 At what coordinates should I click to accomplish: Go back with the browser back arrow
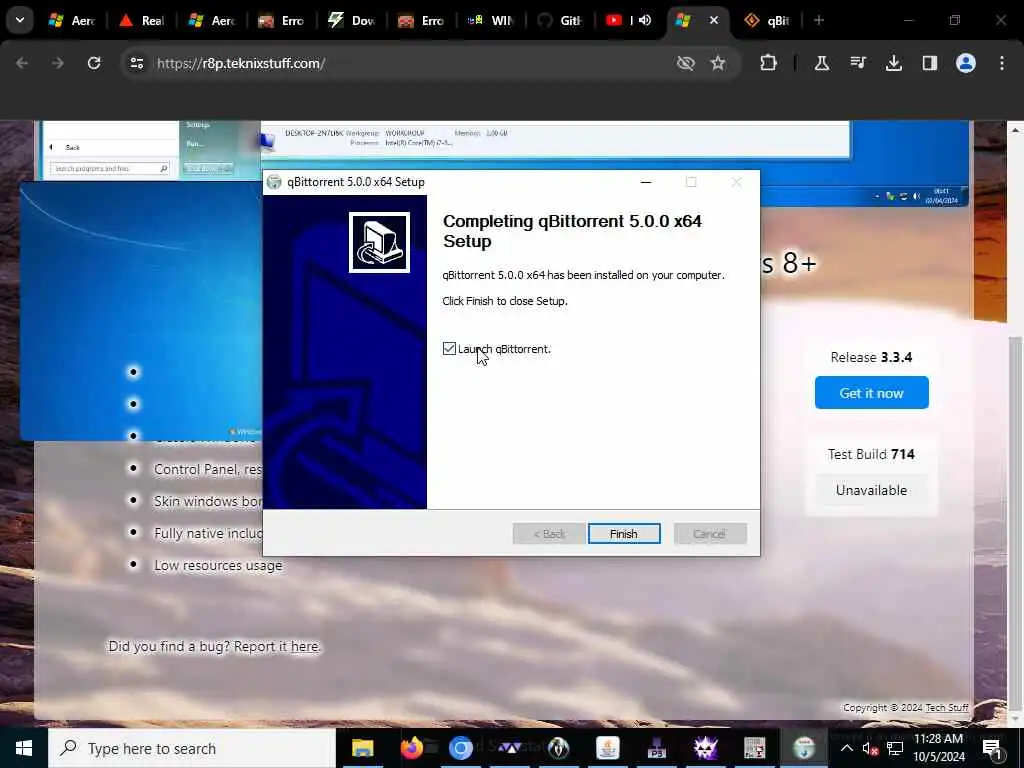(x=22, y=63)
